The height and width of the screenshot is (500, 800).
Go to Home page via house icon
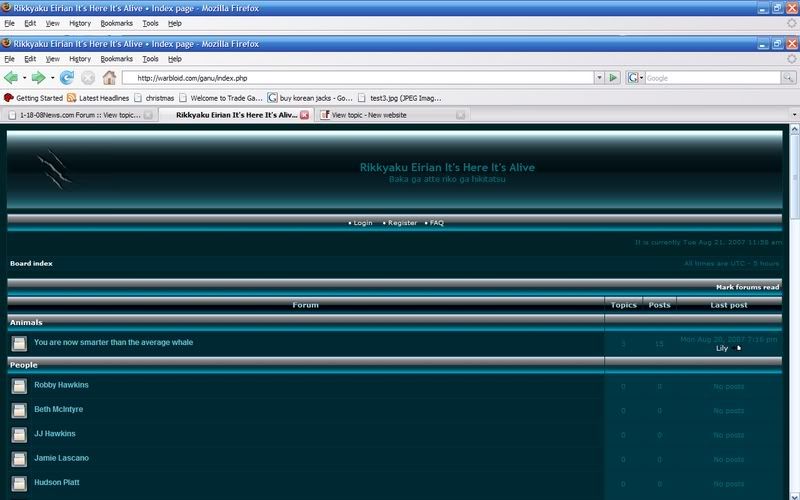[109, 78]
